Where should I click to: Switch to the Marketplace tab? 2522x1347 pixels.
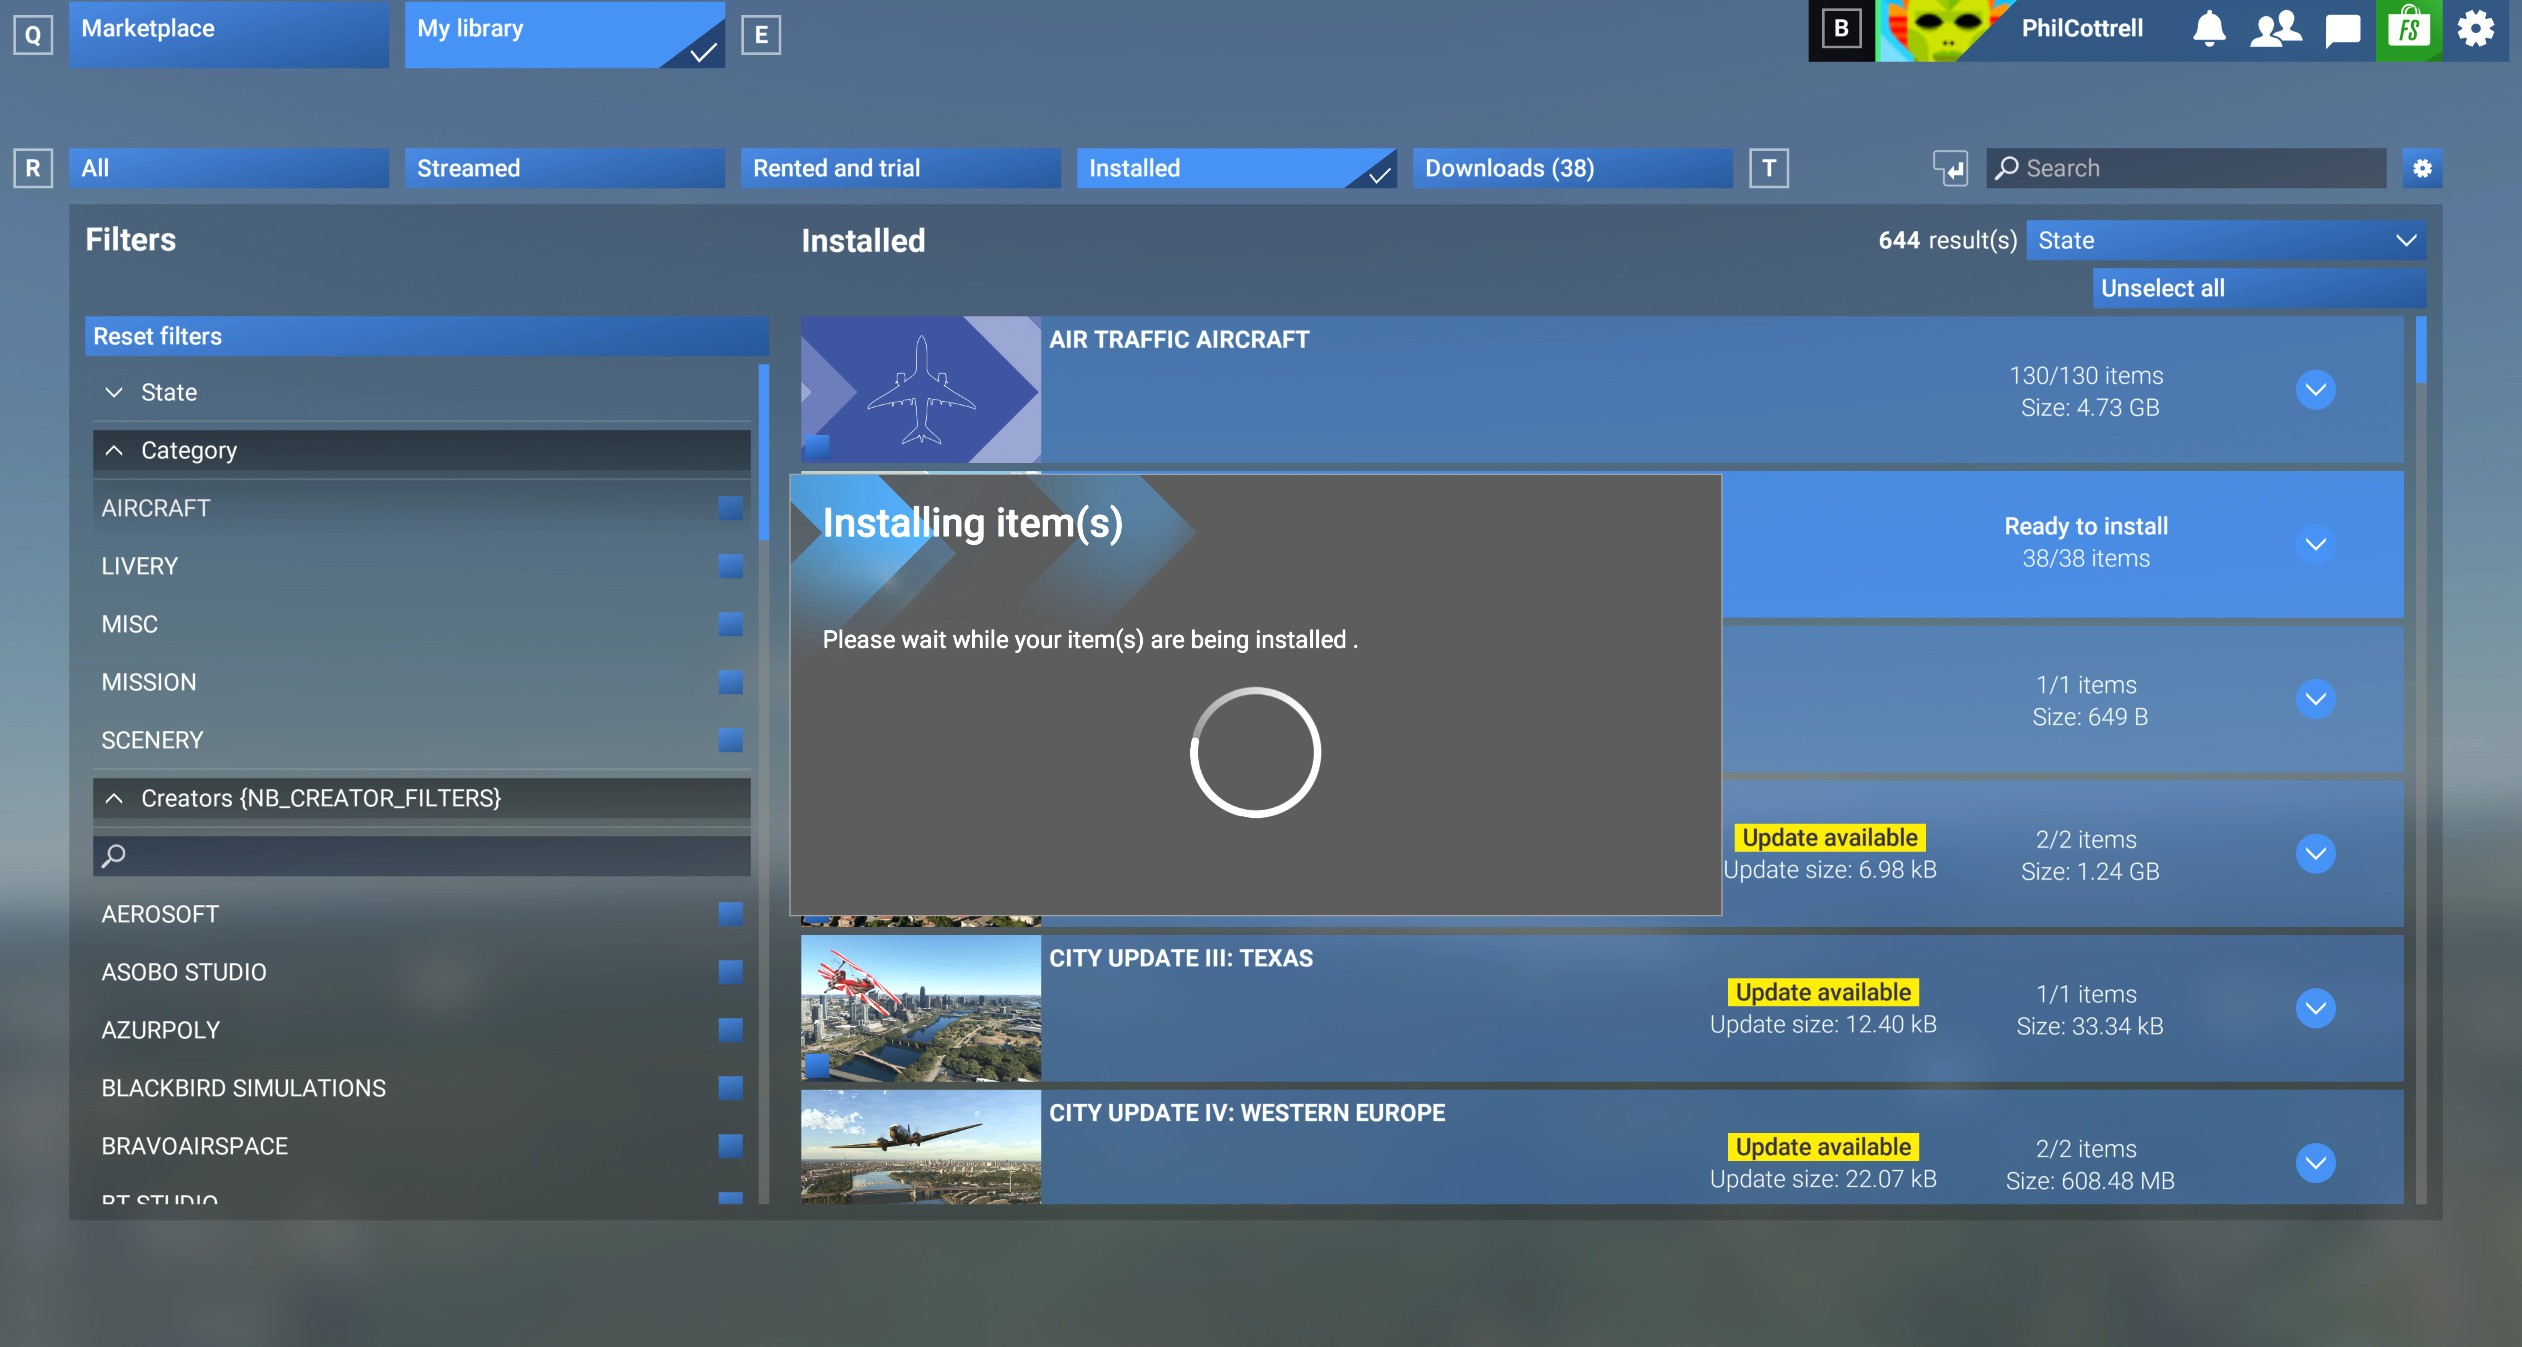[229, 34]
